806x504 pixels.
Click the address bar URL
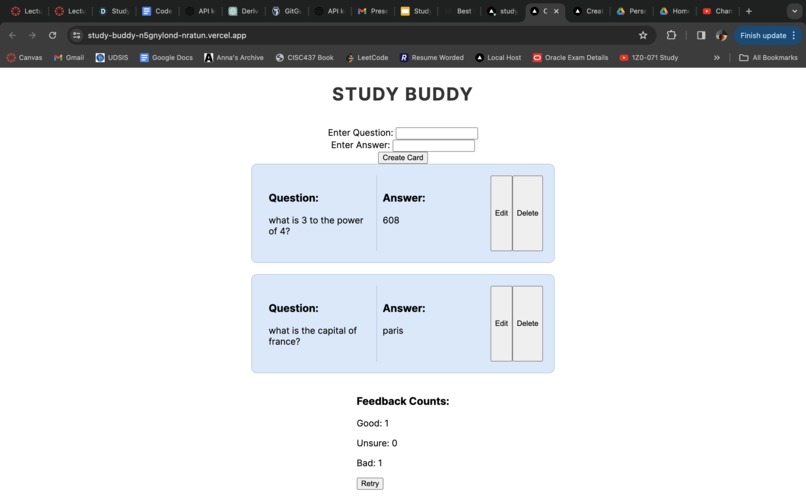[167, 35]
